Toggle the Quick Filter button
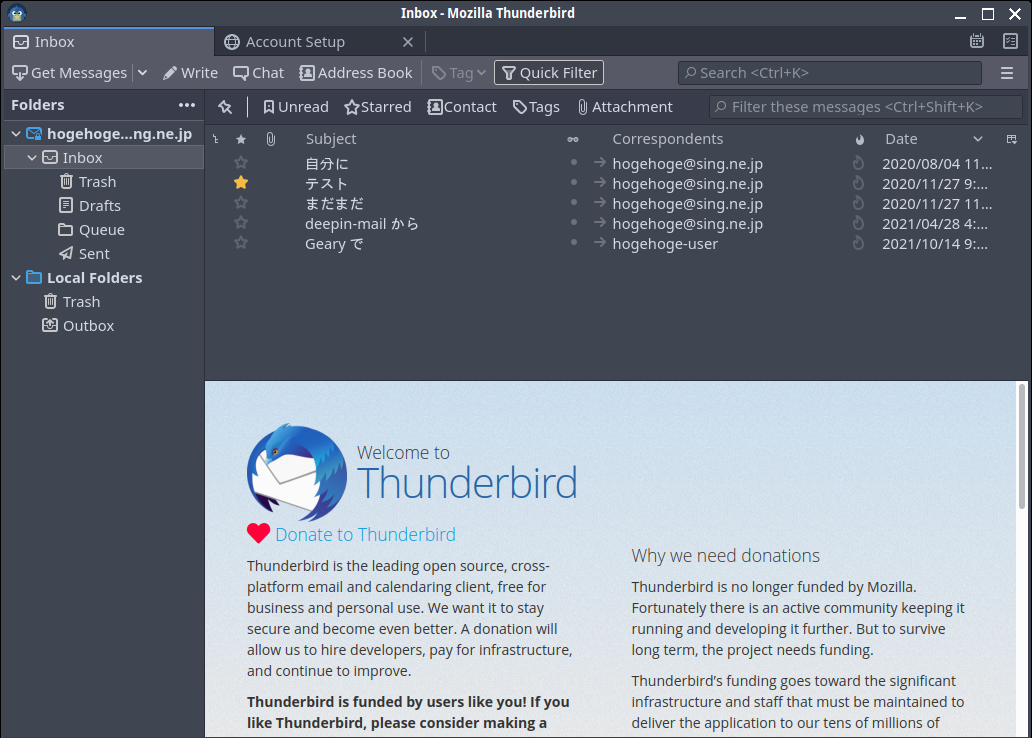 pos(549,73)
